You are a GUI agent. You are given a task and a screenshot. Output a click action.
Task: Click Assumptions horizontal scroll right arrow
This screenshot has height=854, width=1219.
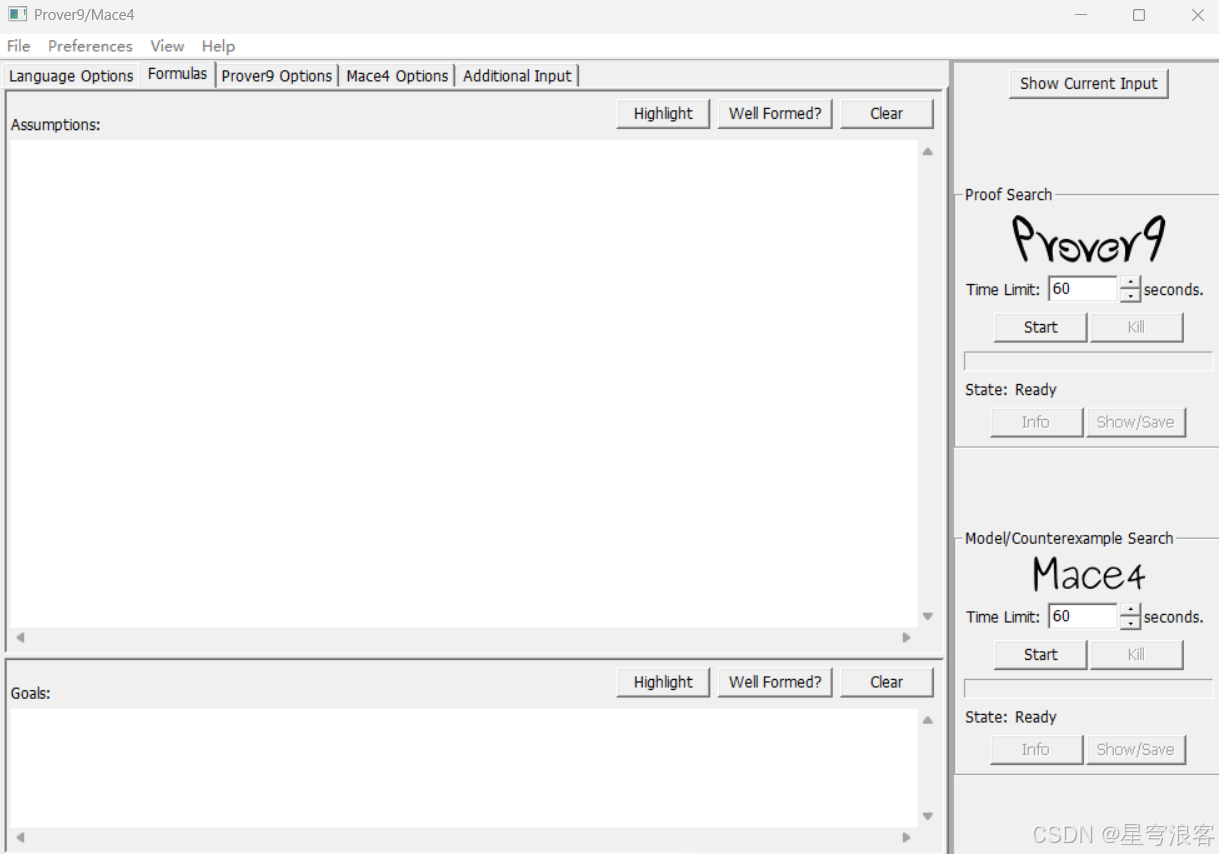tap(907, 638)
